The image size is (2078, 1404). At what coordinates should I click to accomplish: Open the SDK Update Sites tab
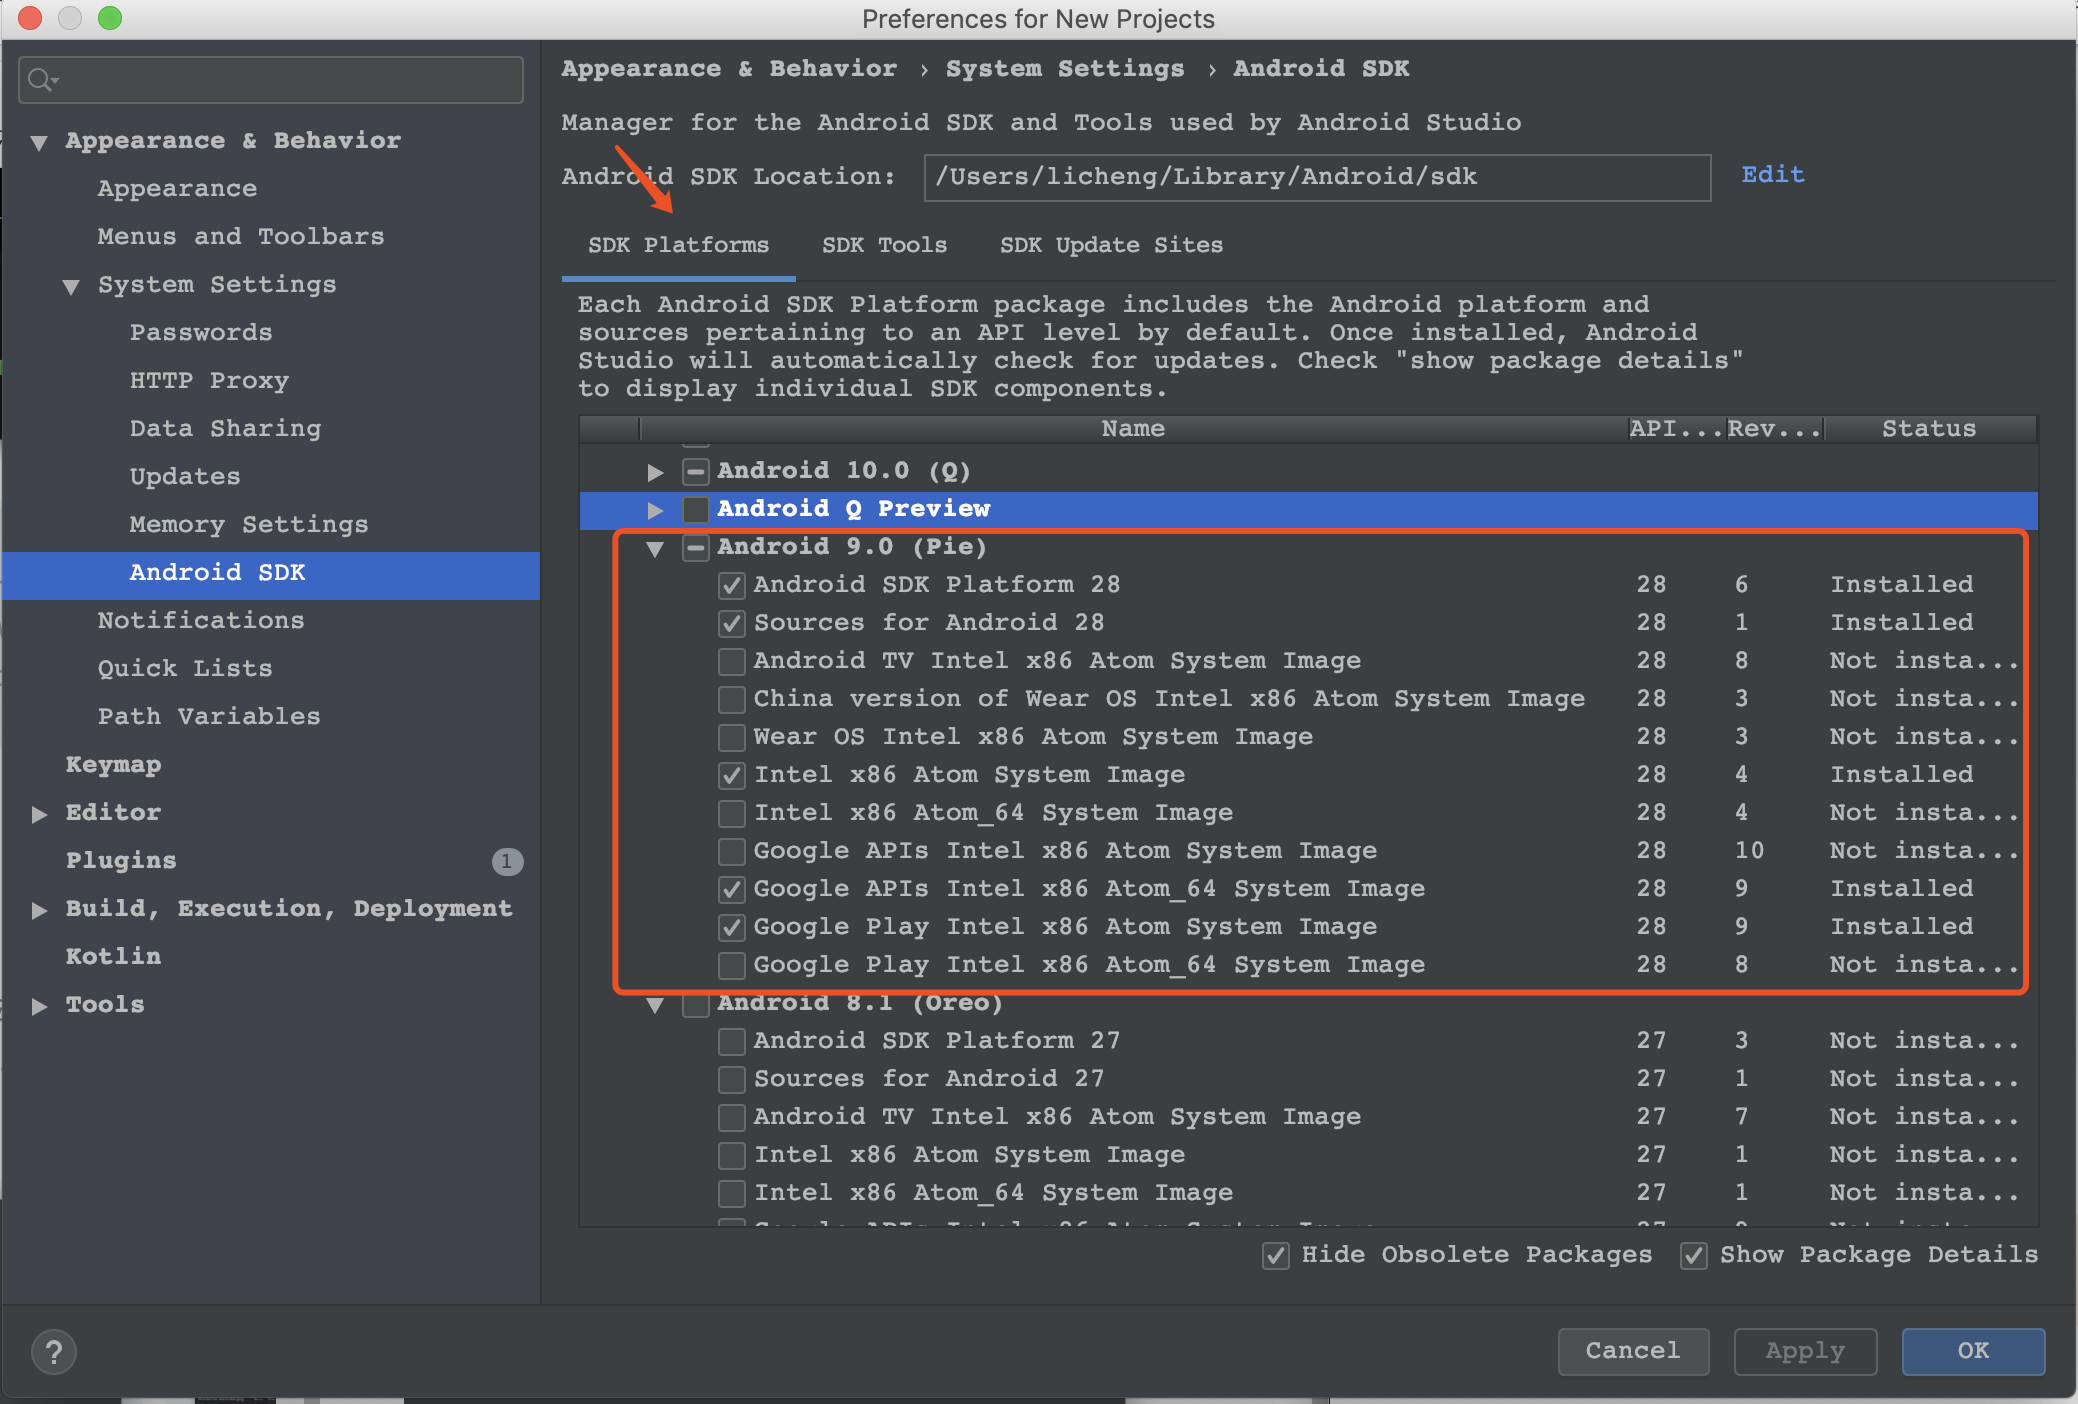1111,245
